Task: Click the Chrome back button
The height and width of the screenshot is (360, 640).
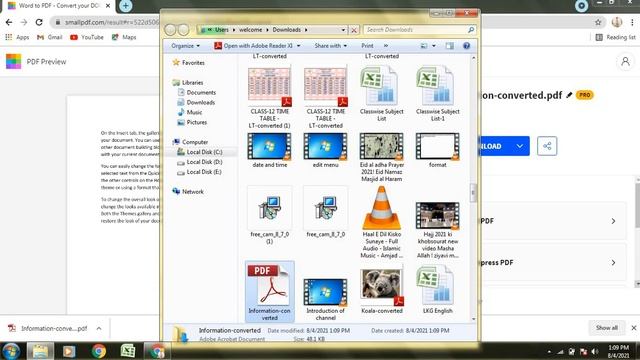Action: (9, 22)
